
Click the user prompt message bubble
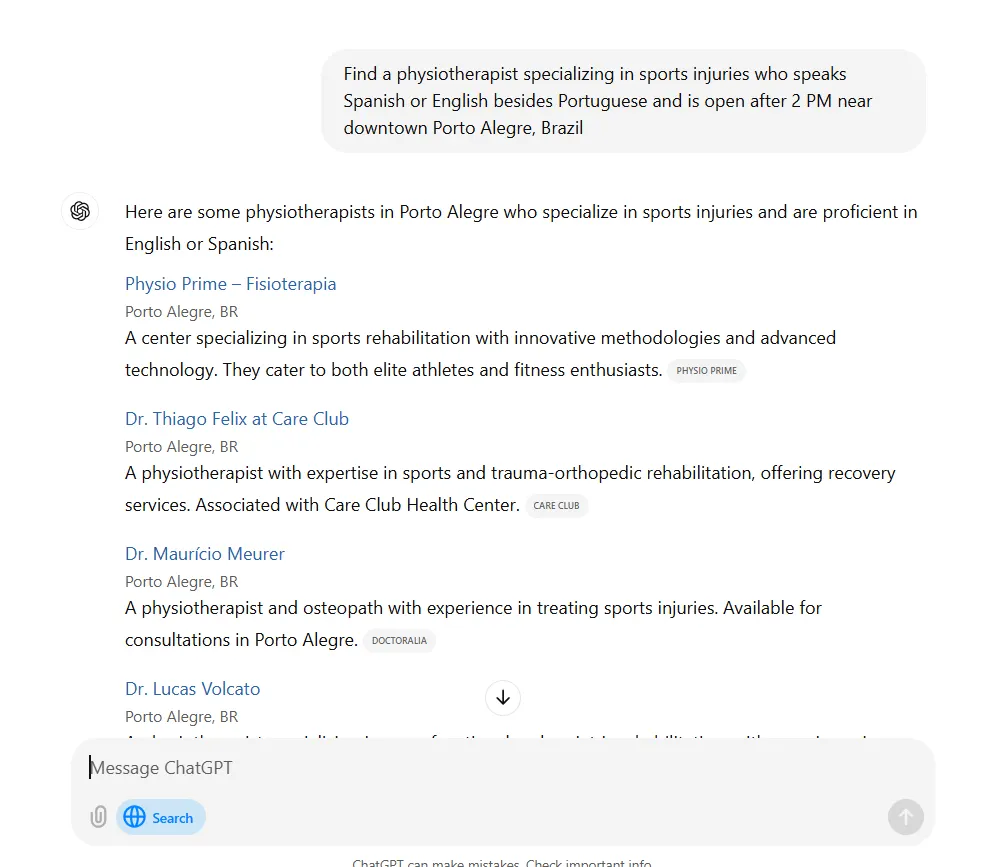(623, 101)
